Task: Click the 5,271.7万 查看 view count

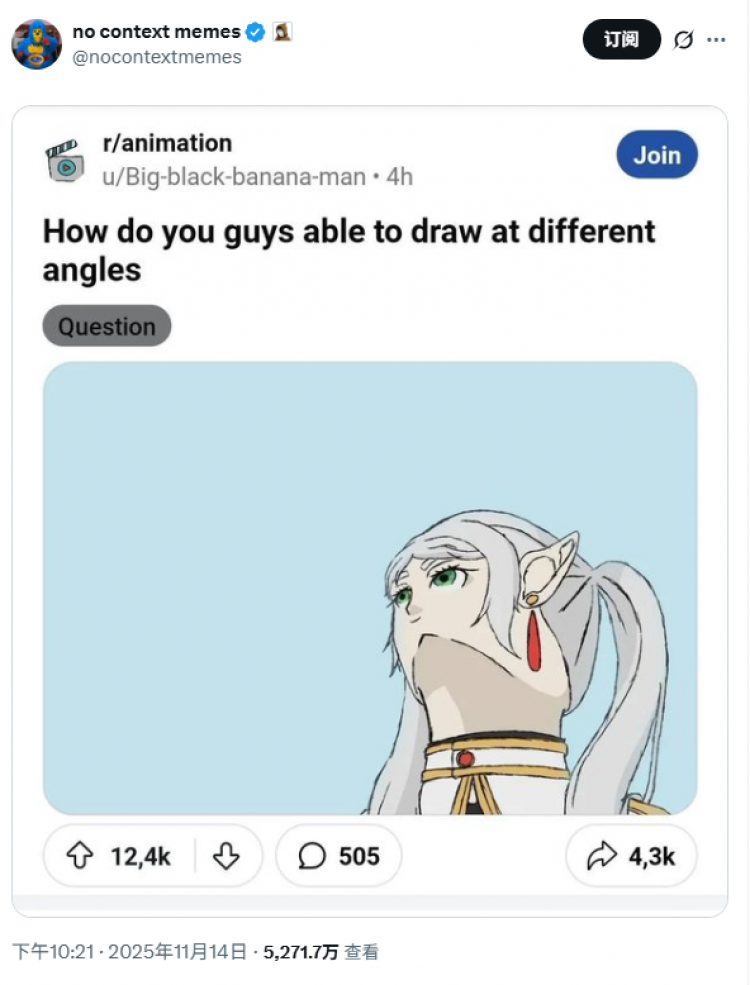Action: pyautogui.click(x=321, y=952)
